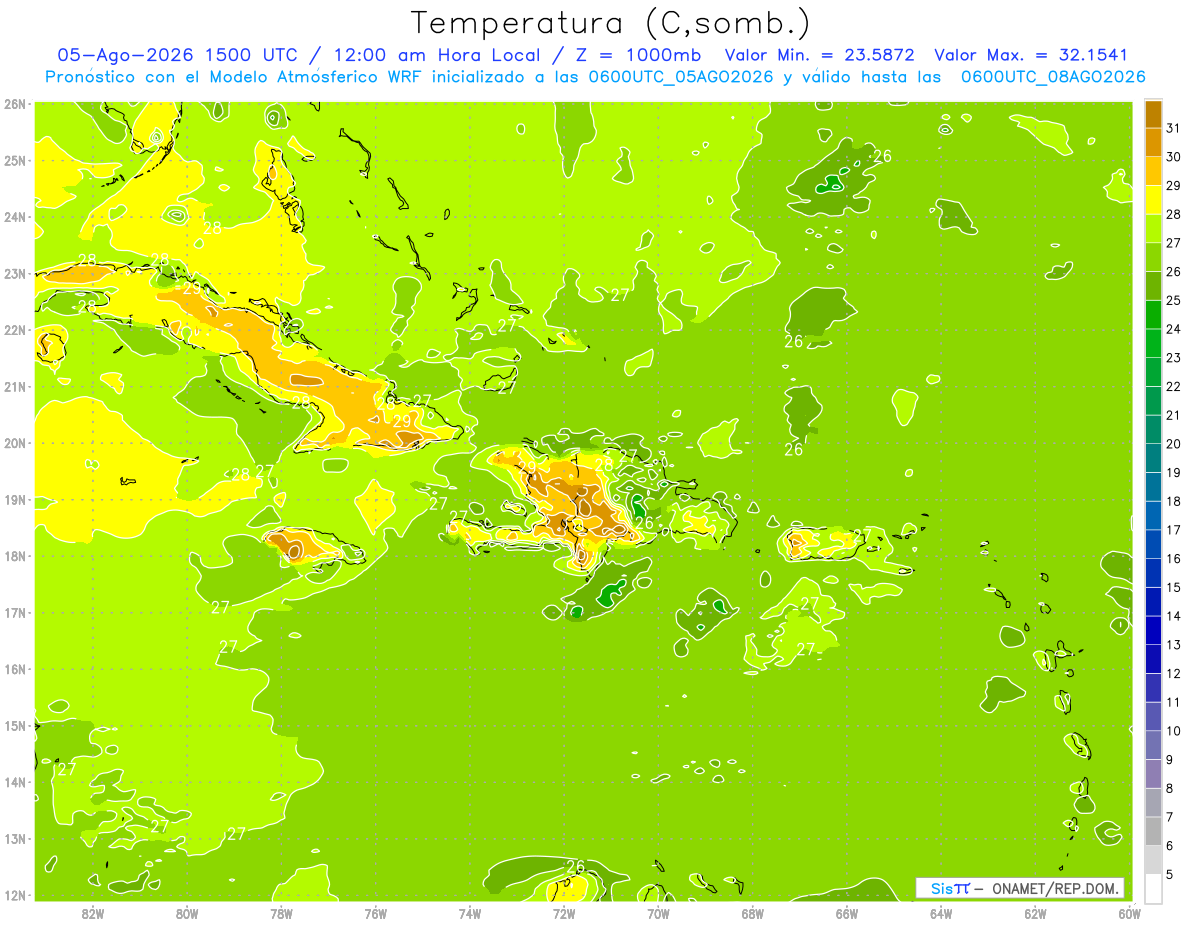Click the 70W longitude axis label
Screen dimensions: 1200x927
click(658, 913)
